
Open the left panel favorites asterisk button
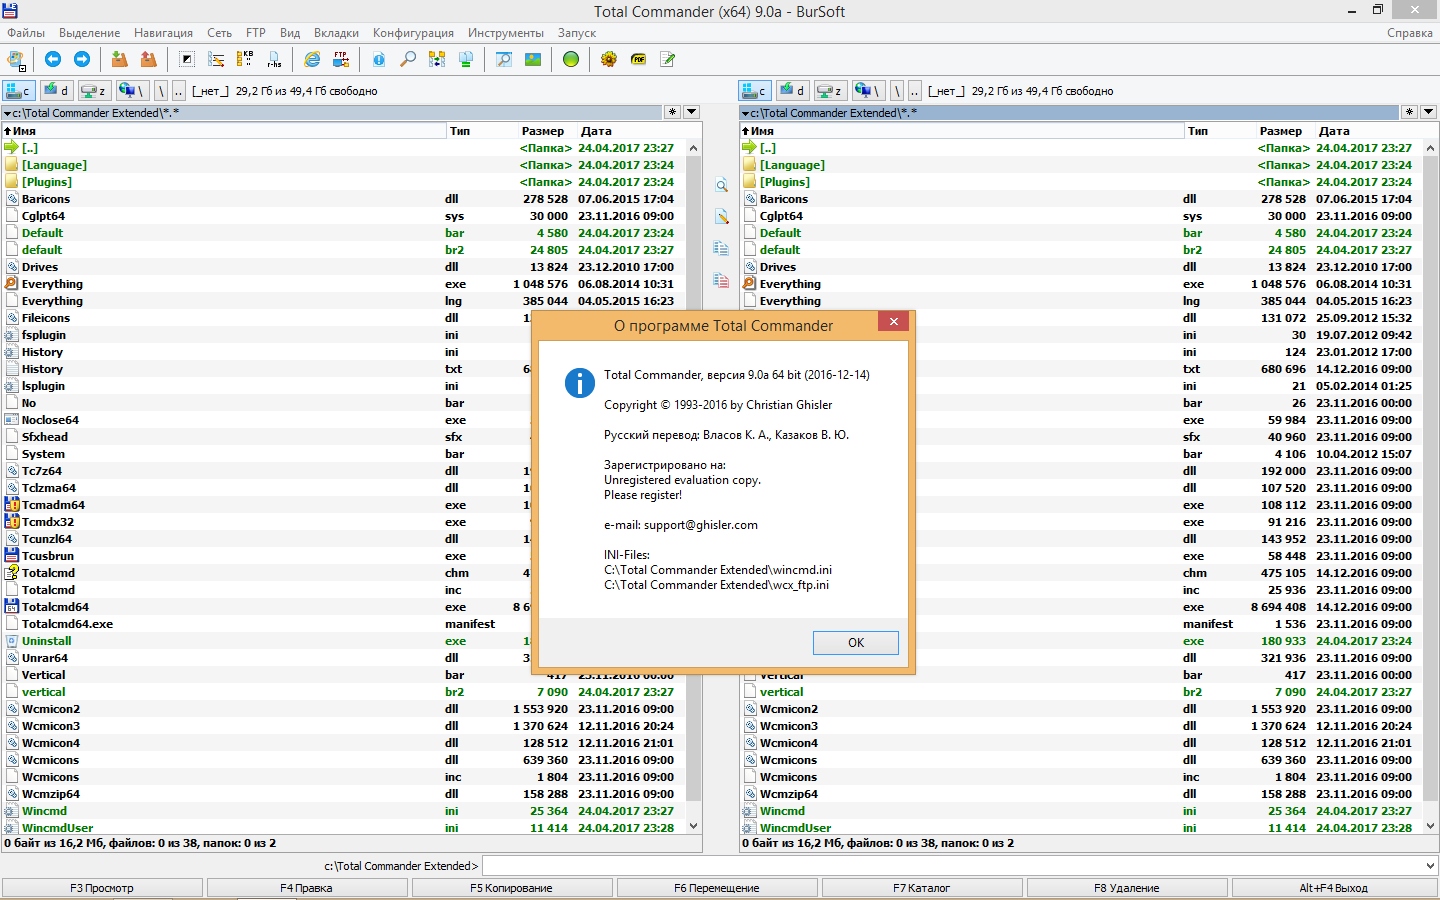(x=672, y=112)
